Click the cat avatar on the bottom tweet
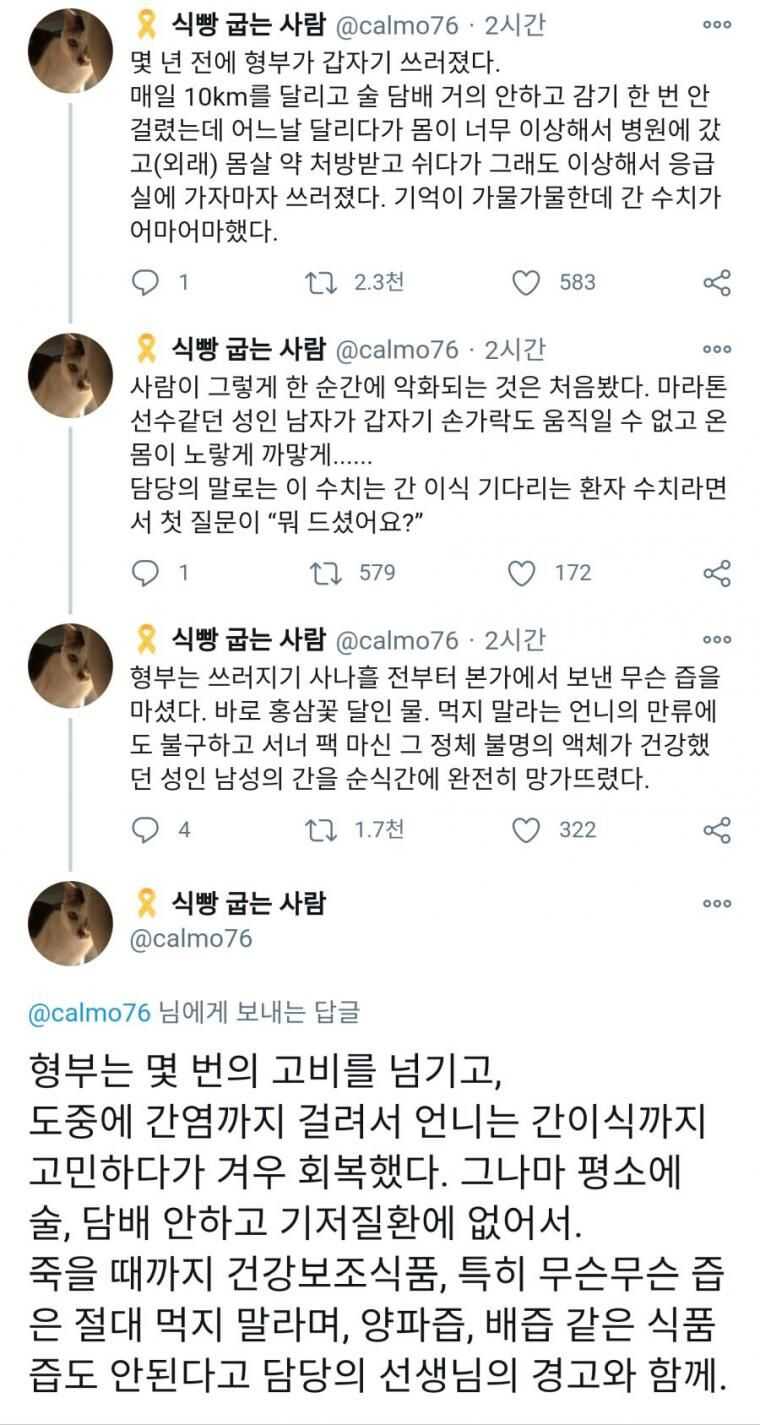This screenshot has height=1425, width=760. [70, 923]
